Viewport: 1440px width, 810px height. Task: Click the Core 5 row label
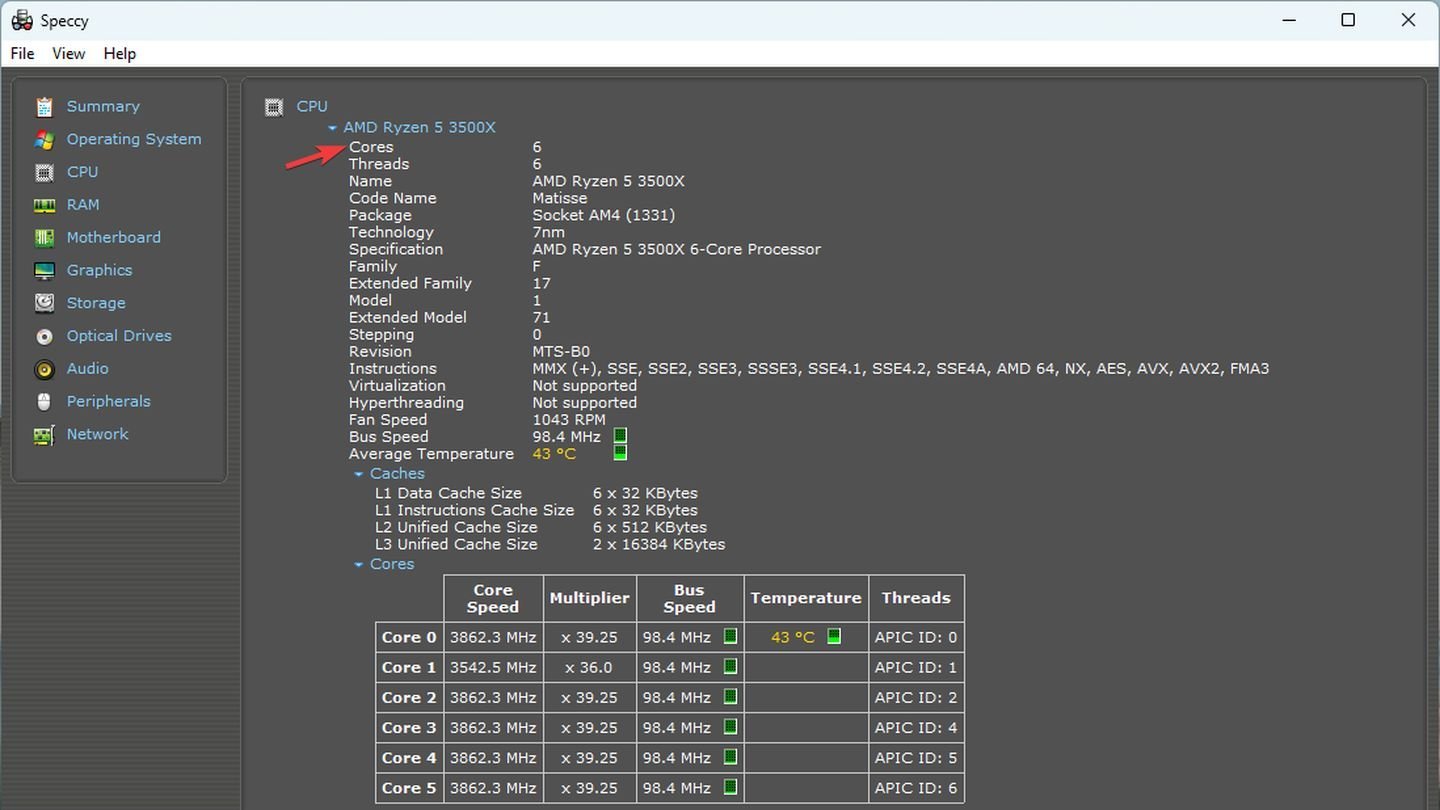click(x=409, y=787)
